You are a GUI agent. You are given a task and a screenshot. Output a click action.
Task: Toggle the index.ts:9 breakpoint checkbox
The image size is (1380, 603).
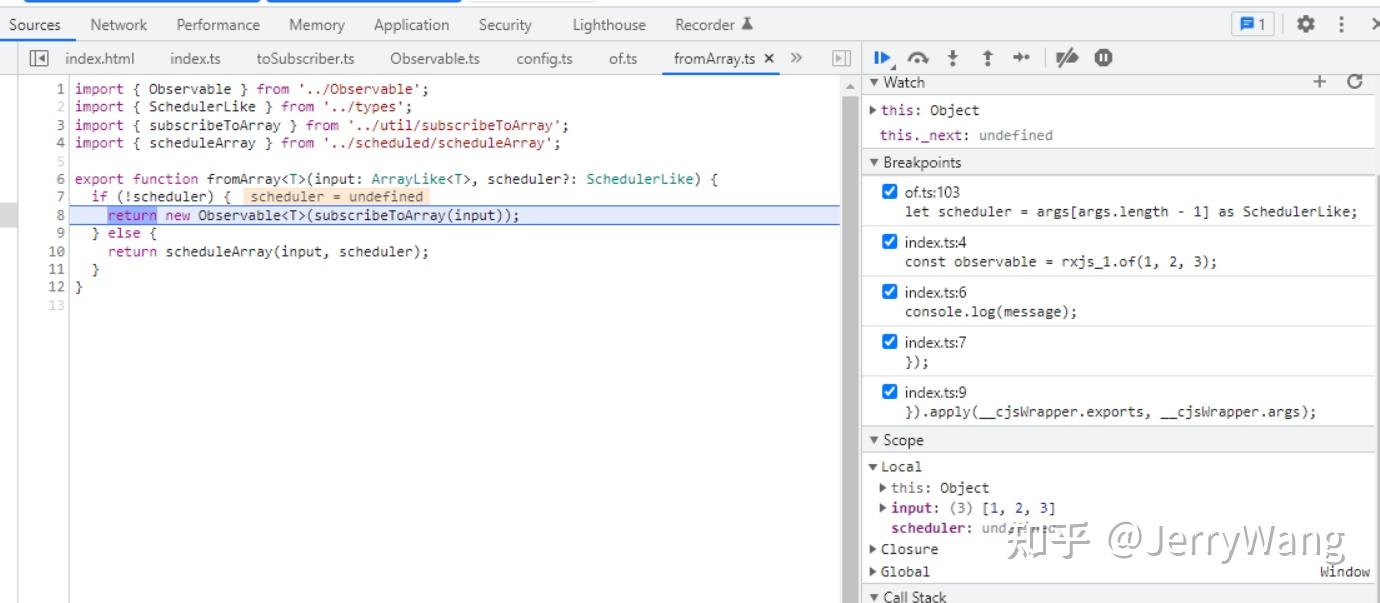890,392
